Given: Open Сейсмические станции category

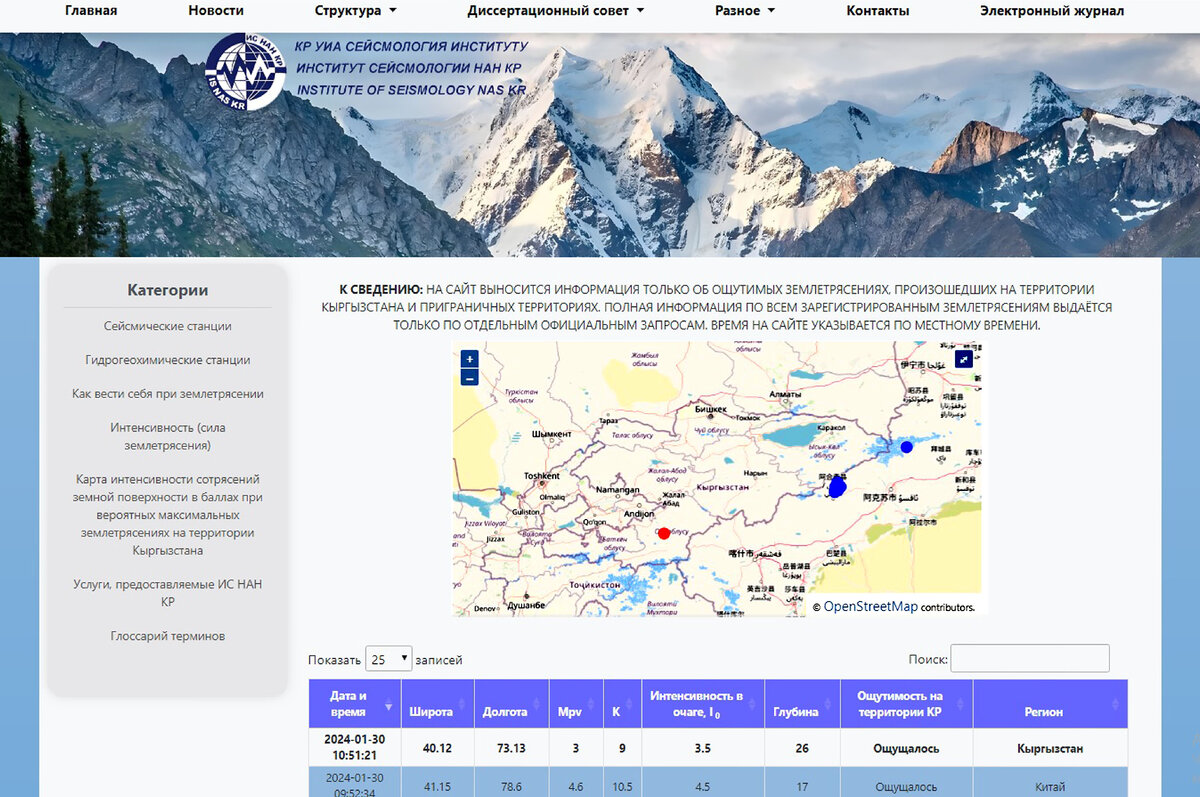Looking at the screenshot, I should click(x=168, y=326).
